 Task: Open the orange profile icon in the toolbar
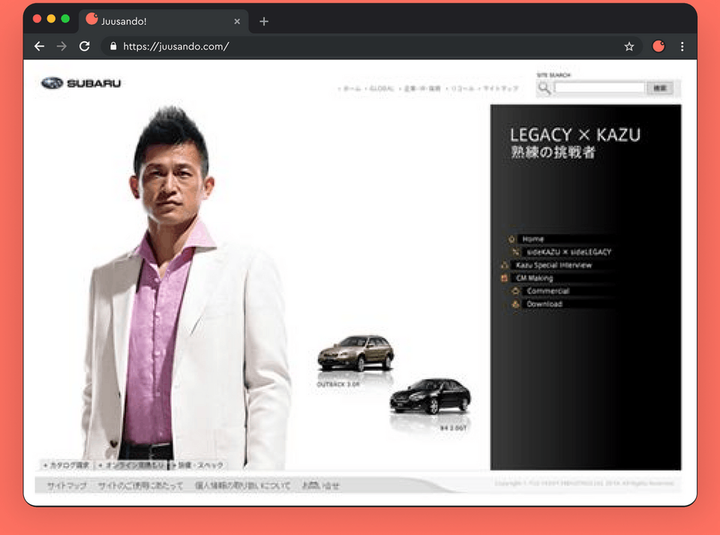(658, 46)
